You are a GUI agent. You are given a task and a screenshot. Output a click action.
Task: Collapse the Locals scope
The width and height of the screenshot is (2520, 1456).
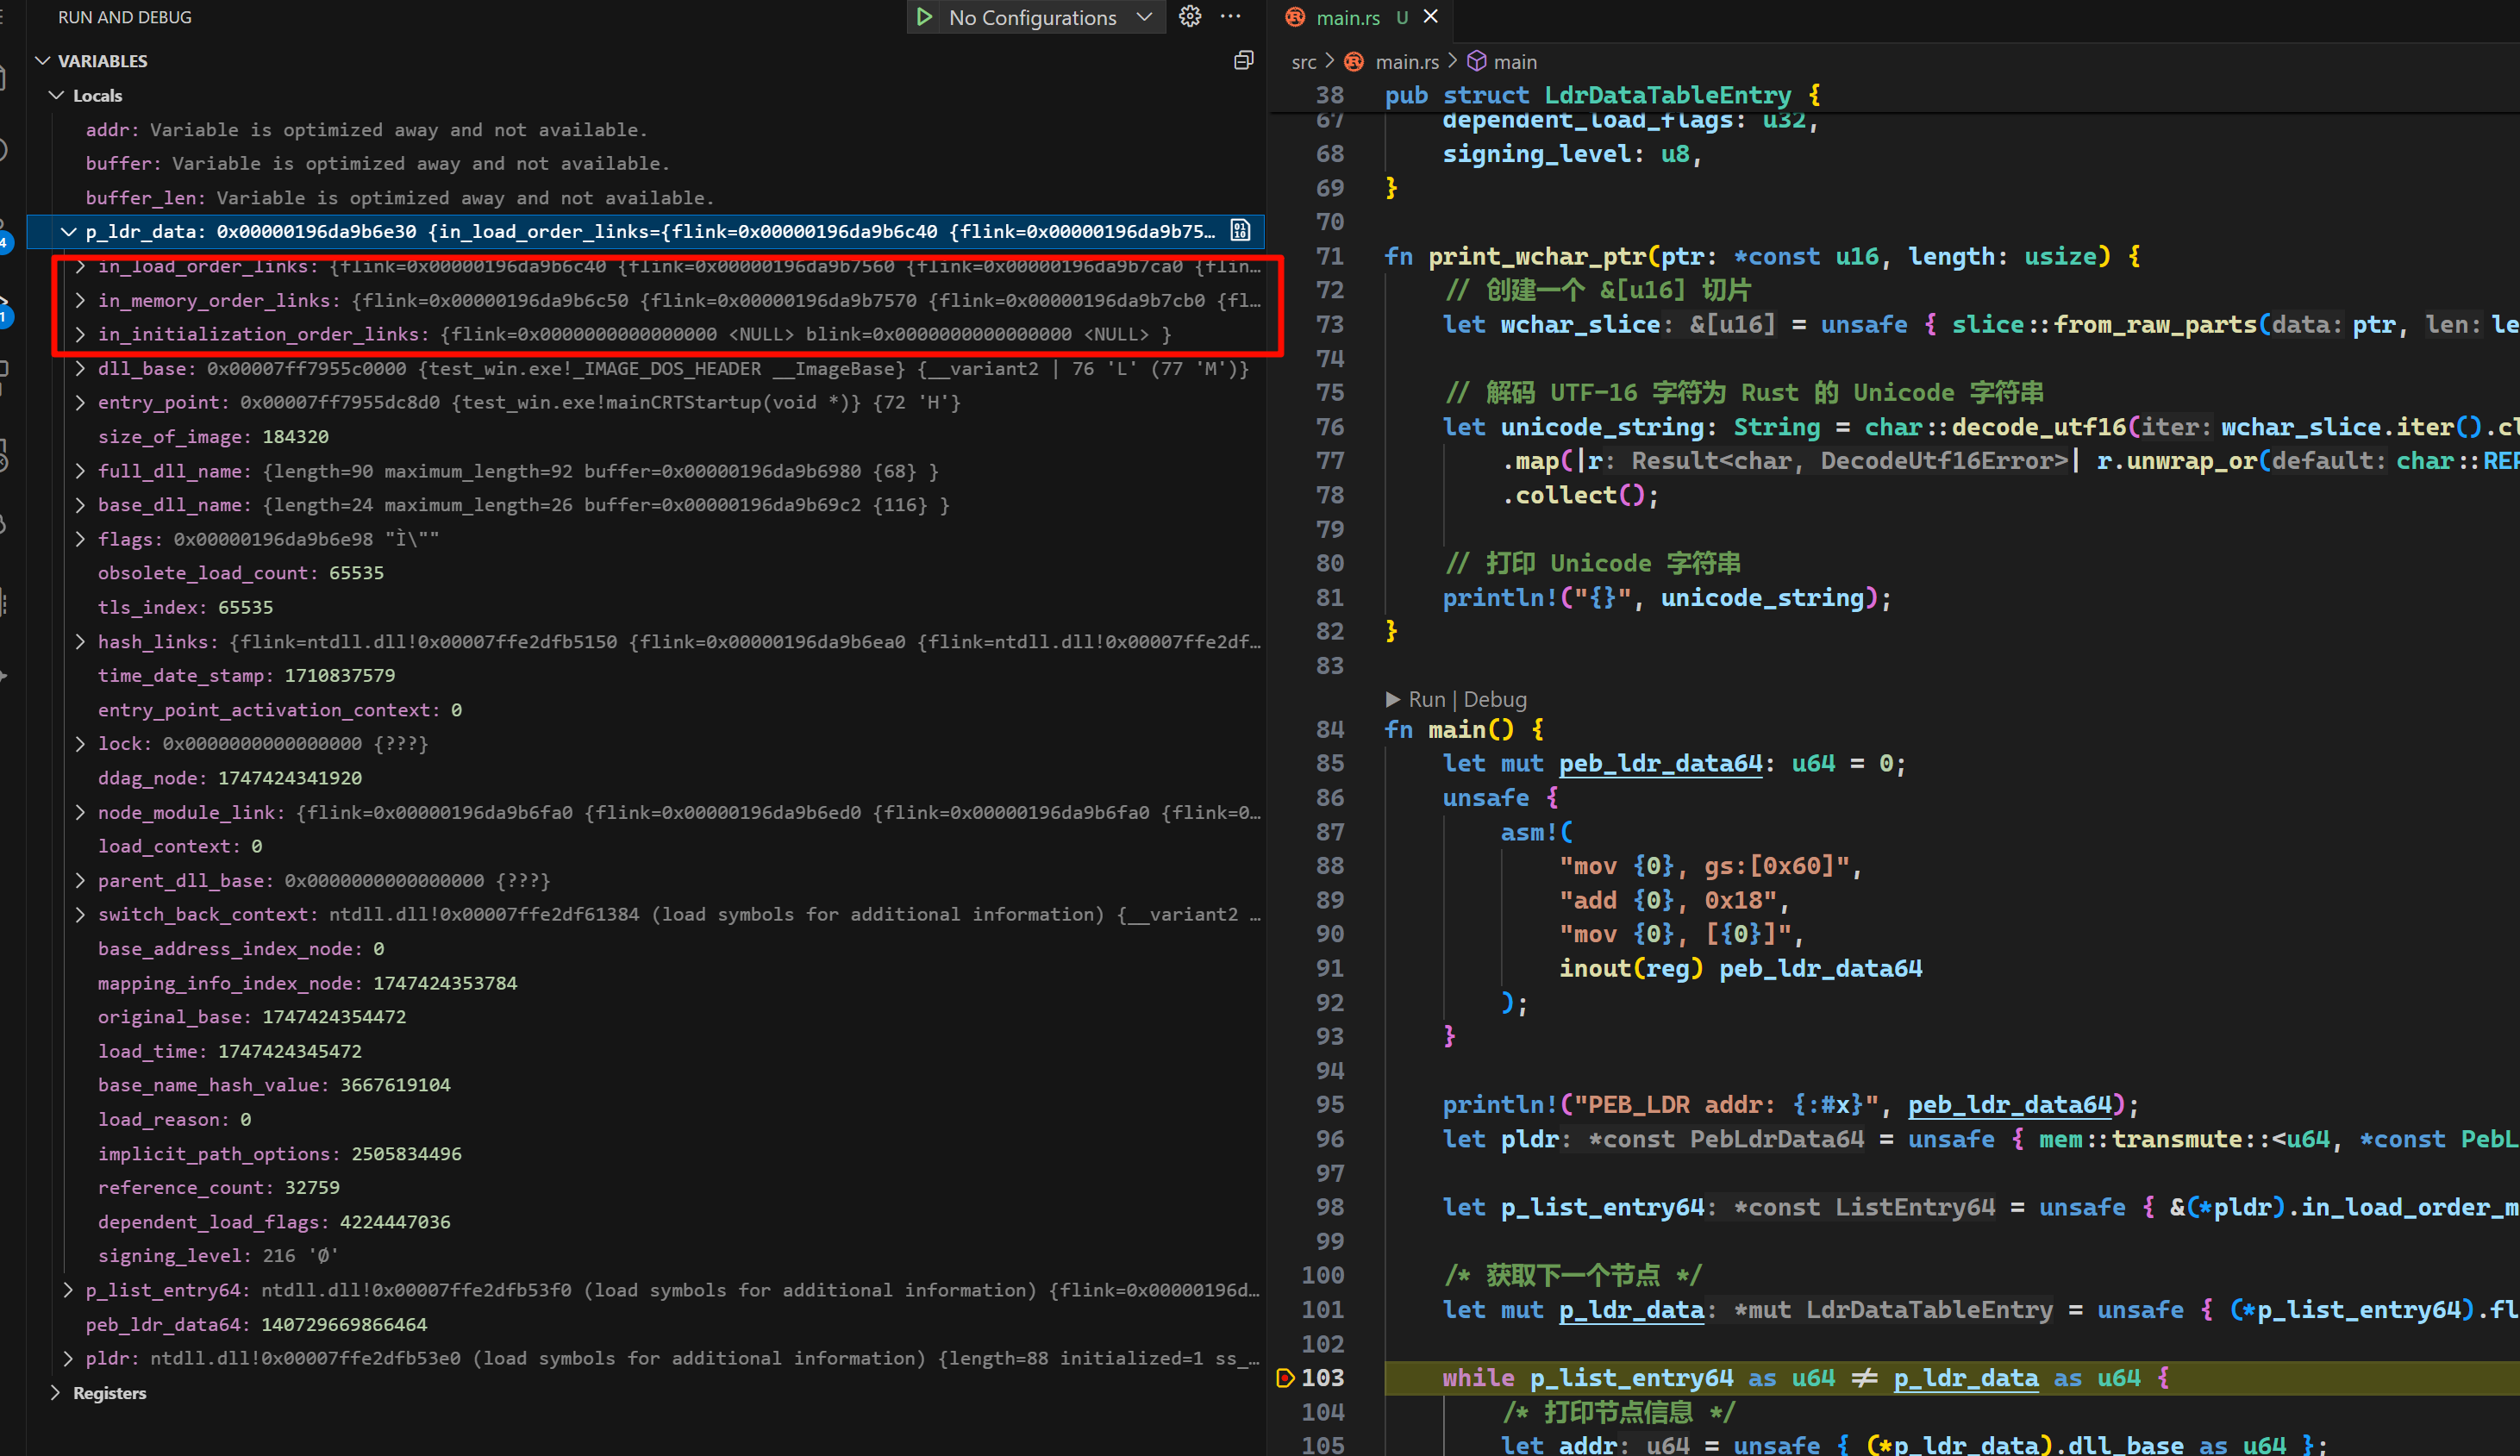pos(57,96)
